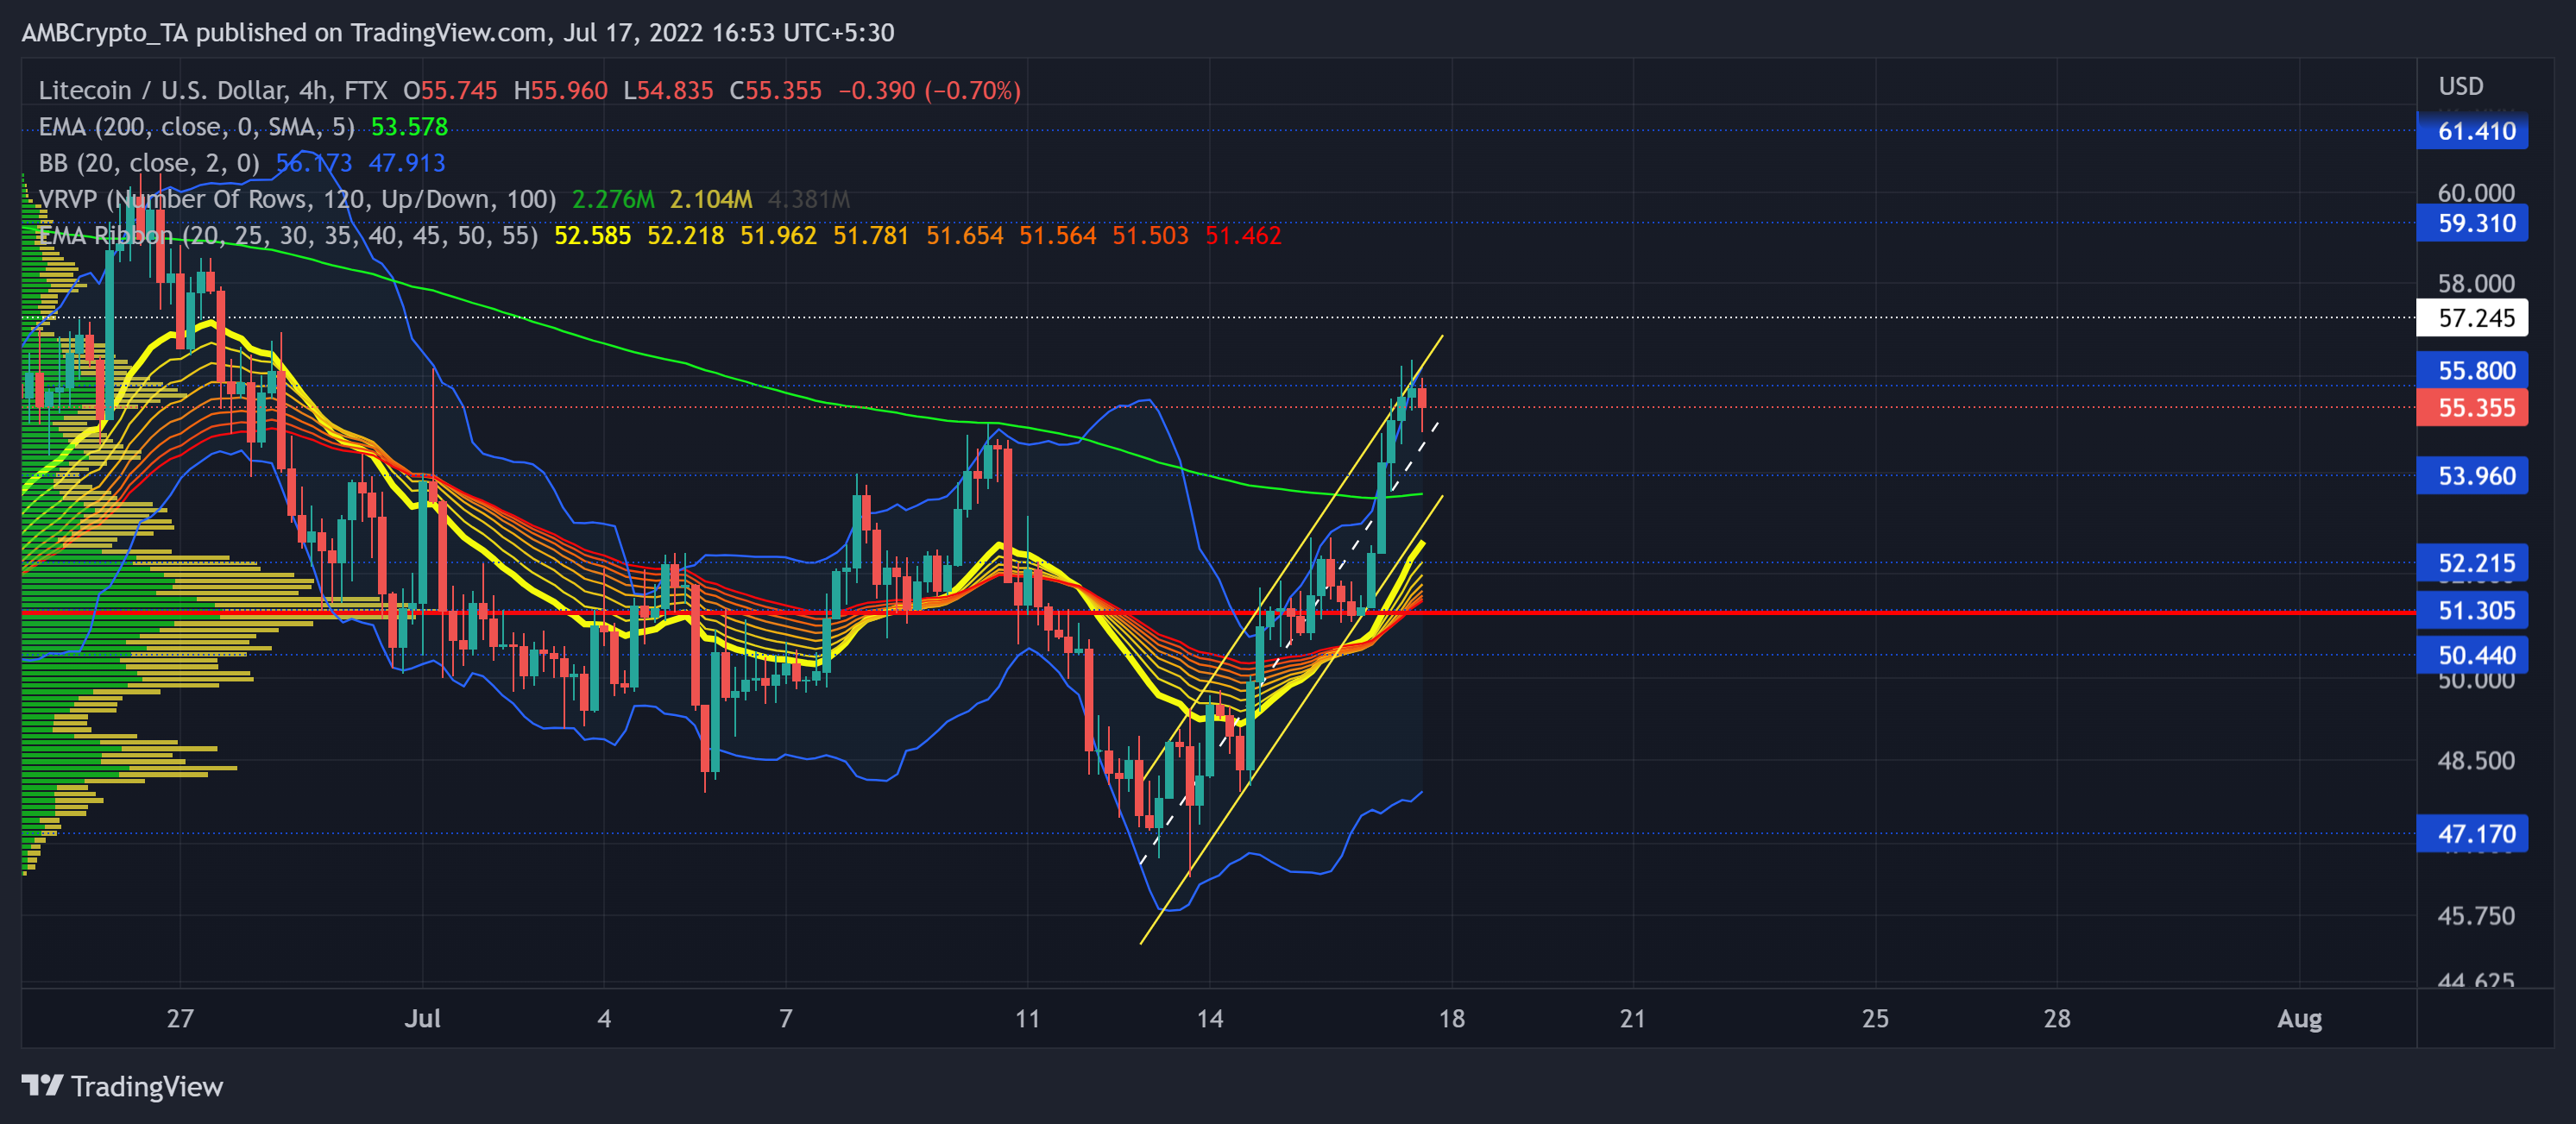This screenshot has height=1124, width=2576.
Task: Click the 48.500 axis price tick
Action: [2476, 760]
